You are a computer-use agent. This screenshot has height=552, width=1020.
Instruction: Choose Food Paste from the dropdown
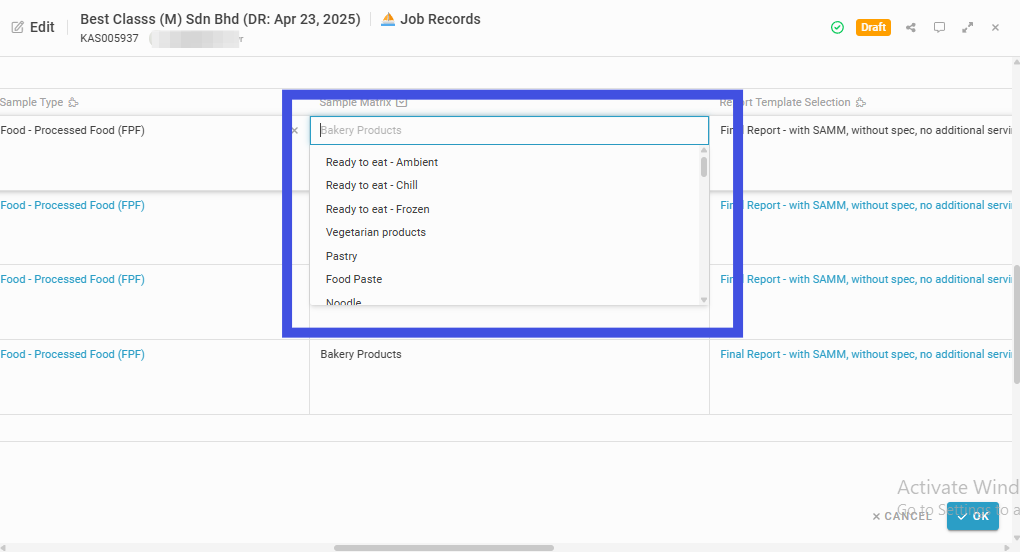point(354,279)
